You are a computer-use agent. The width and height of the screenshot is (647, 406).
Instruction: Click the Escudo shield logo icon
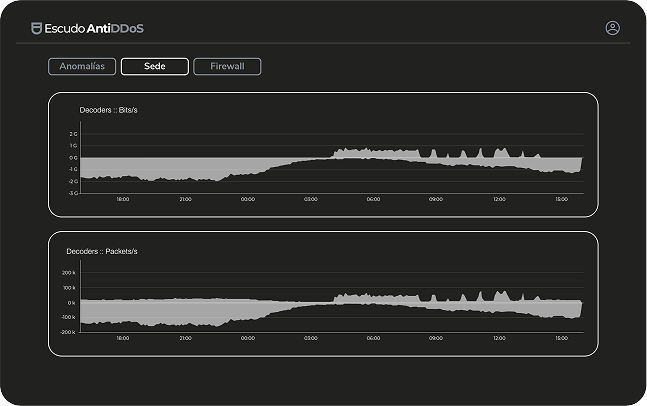(37, 28)
